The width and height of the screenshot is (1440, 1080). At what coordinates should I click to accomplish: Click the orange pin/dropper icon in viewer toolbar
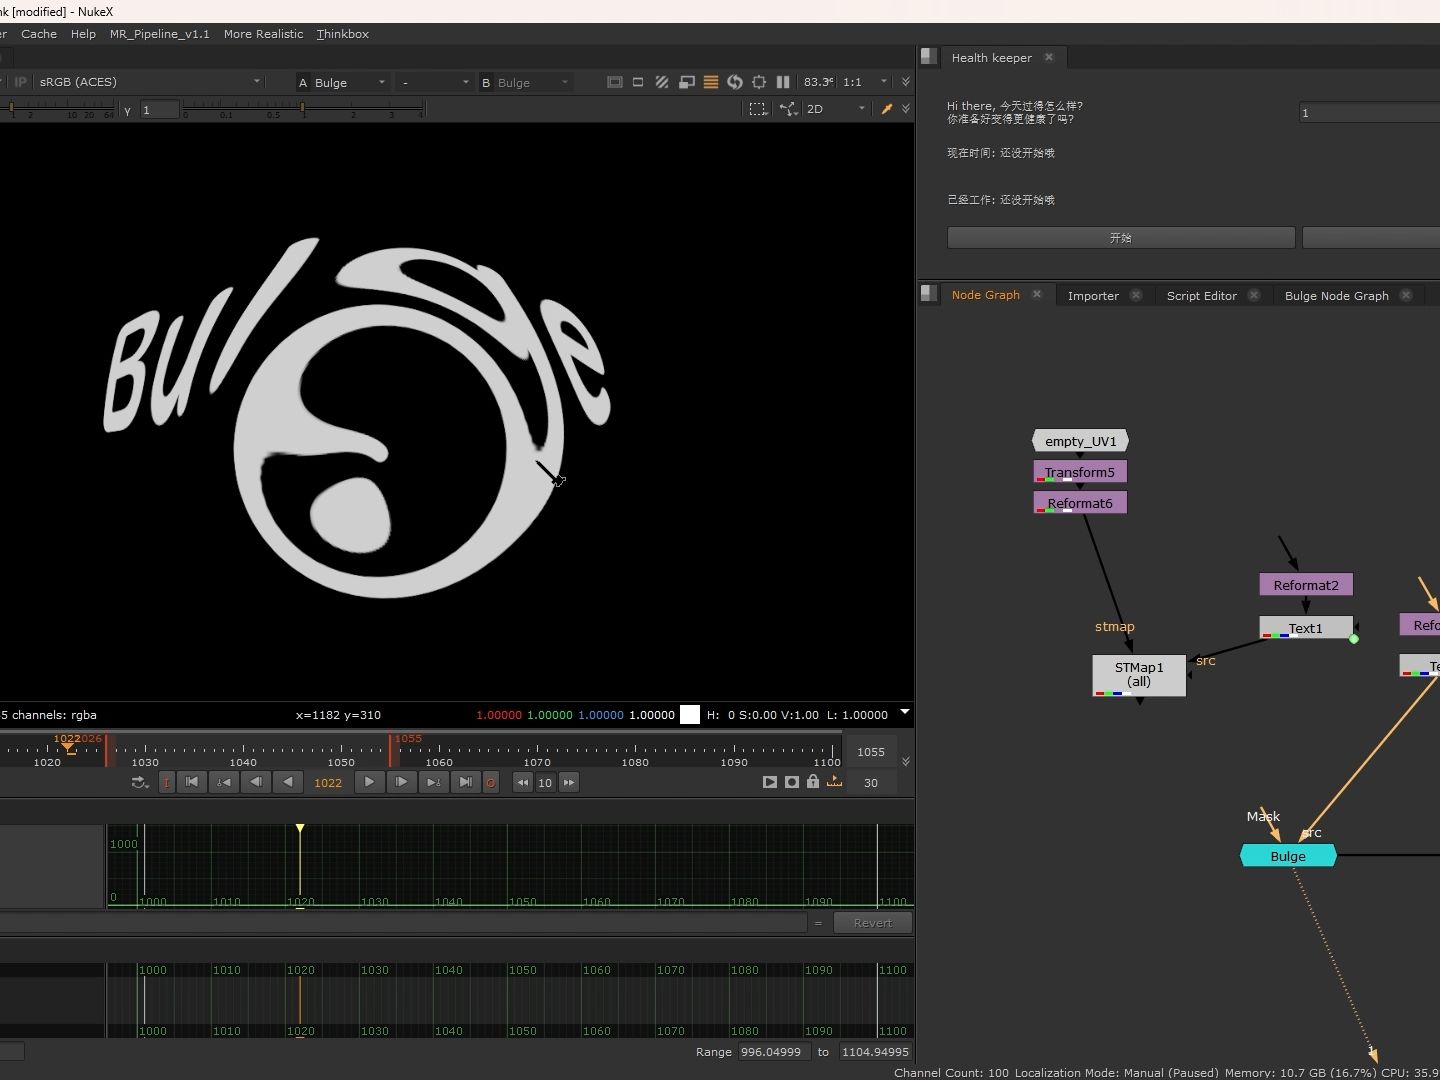886,109
